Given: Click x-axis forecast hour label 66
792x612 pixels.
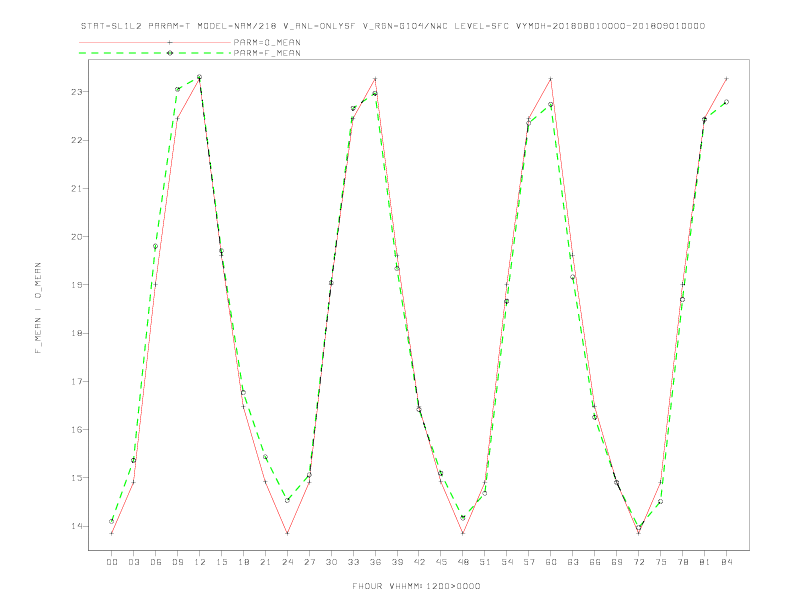Looking at the screenshot, I should [x=595, y=562].
